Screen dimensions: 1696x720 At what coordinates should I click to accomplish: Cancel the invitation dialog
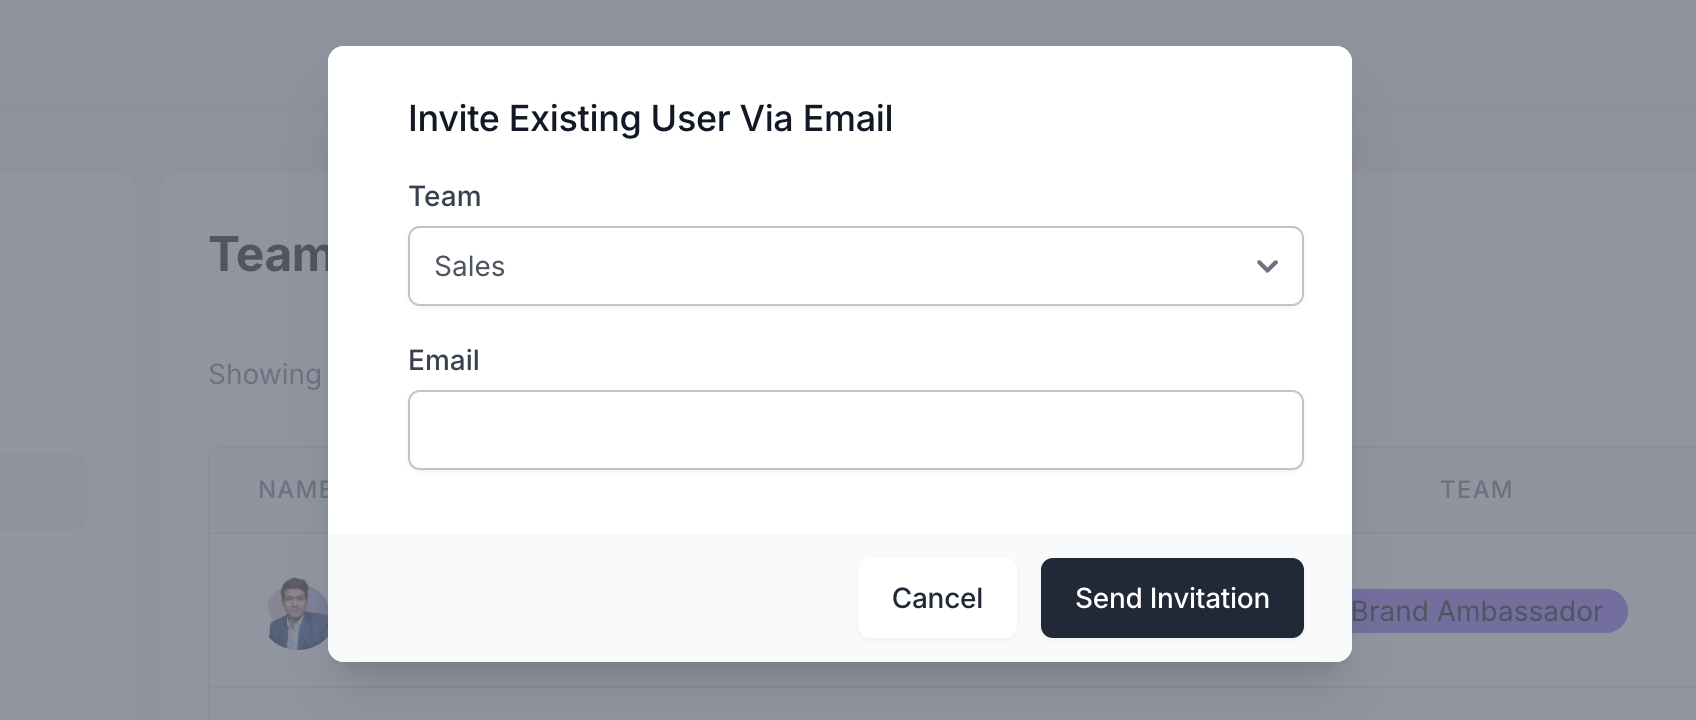937,598
